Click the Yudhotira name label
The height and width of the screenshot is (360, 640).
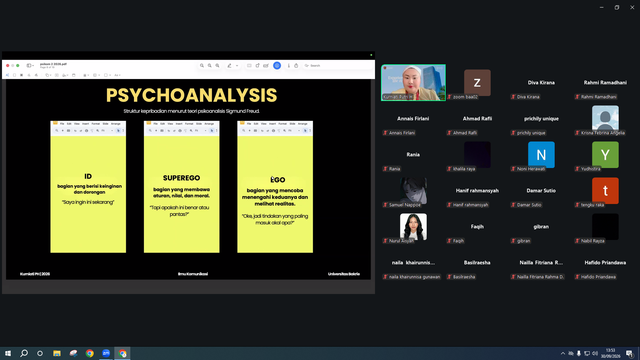click(591, 169)
